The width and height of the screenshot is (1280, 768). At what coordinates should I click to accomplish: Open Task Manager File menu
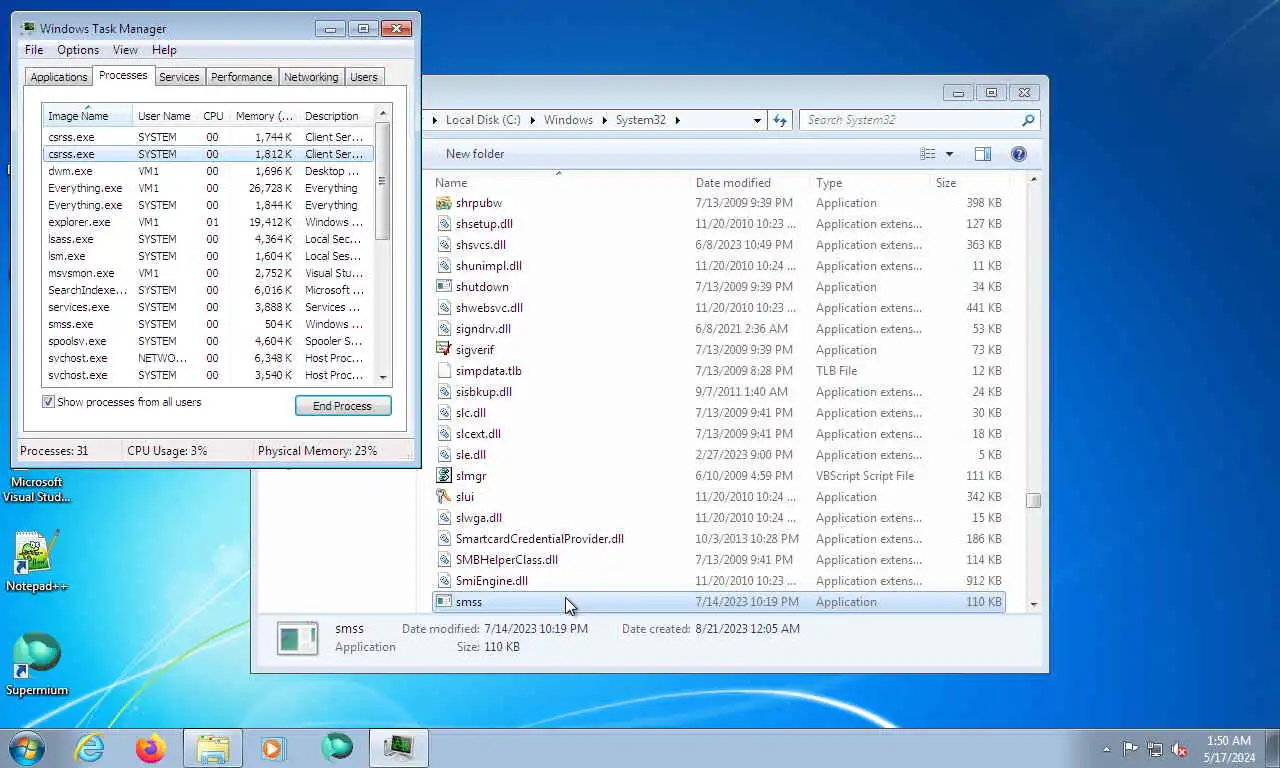[x=34, y=50]
